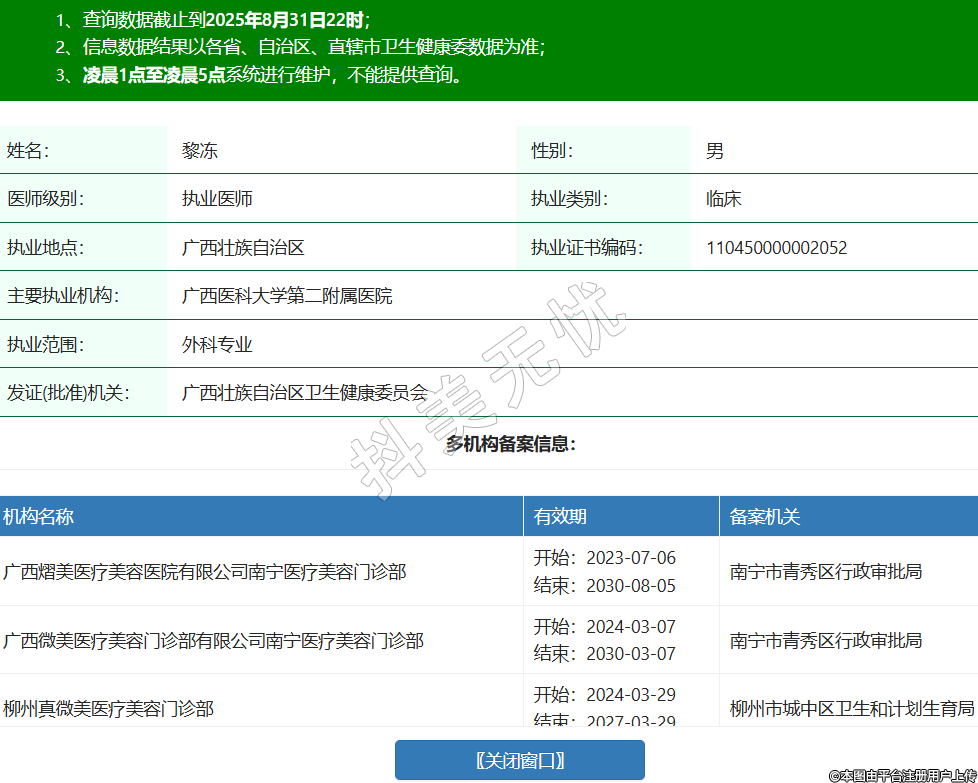
Task: Click the 有效期 column header
Action: click(x=560, y=516)
